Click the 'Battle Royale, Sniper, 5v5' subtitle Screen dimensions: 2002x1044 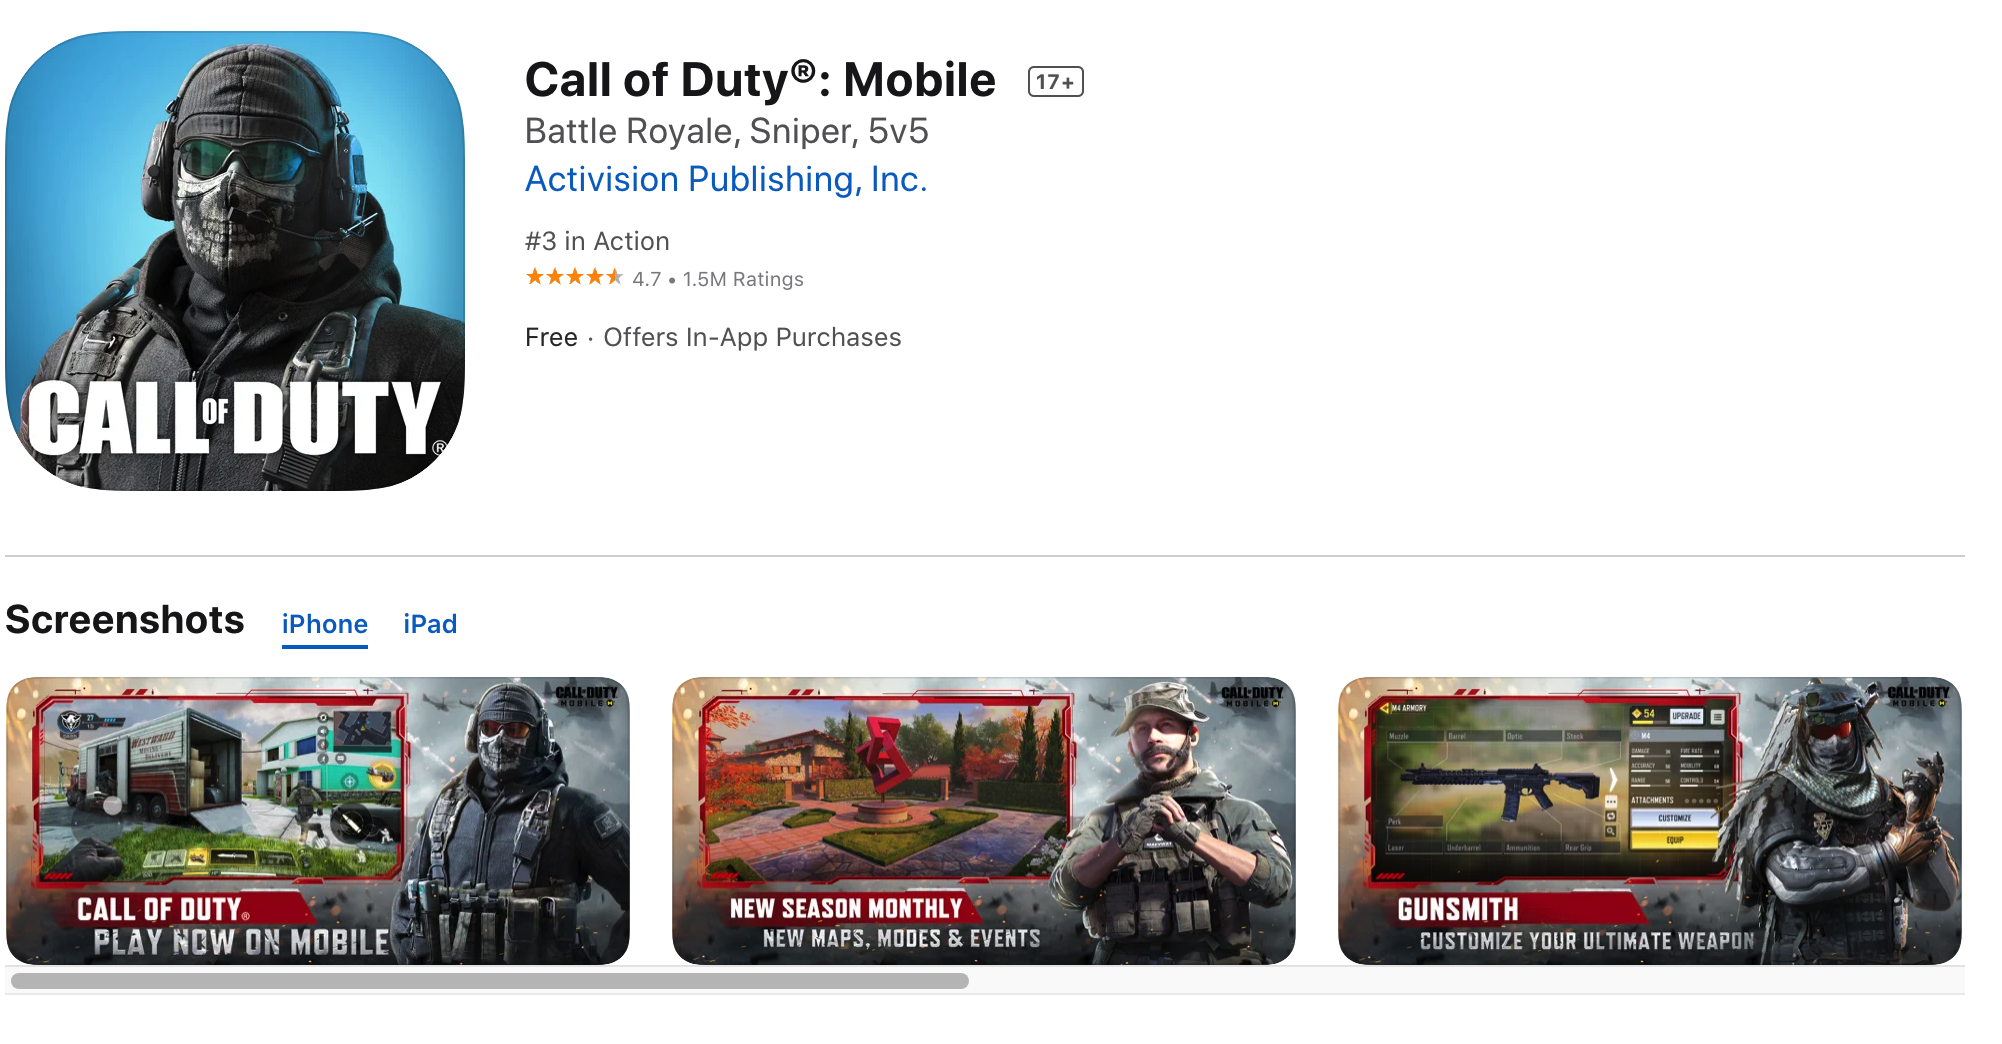click(727, 131)
